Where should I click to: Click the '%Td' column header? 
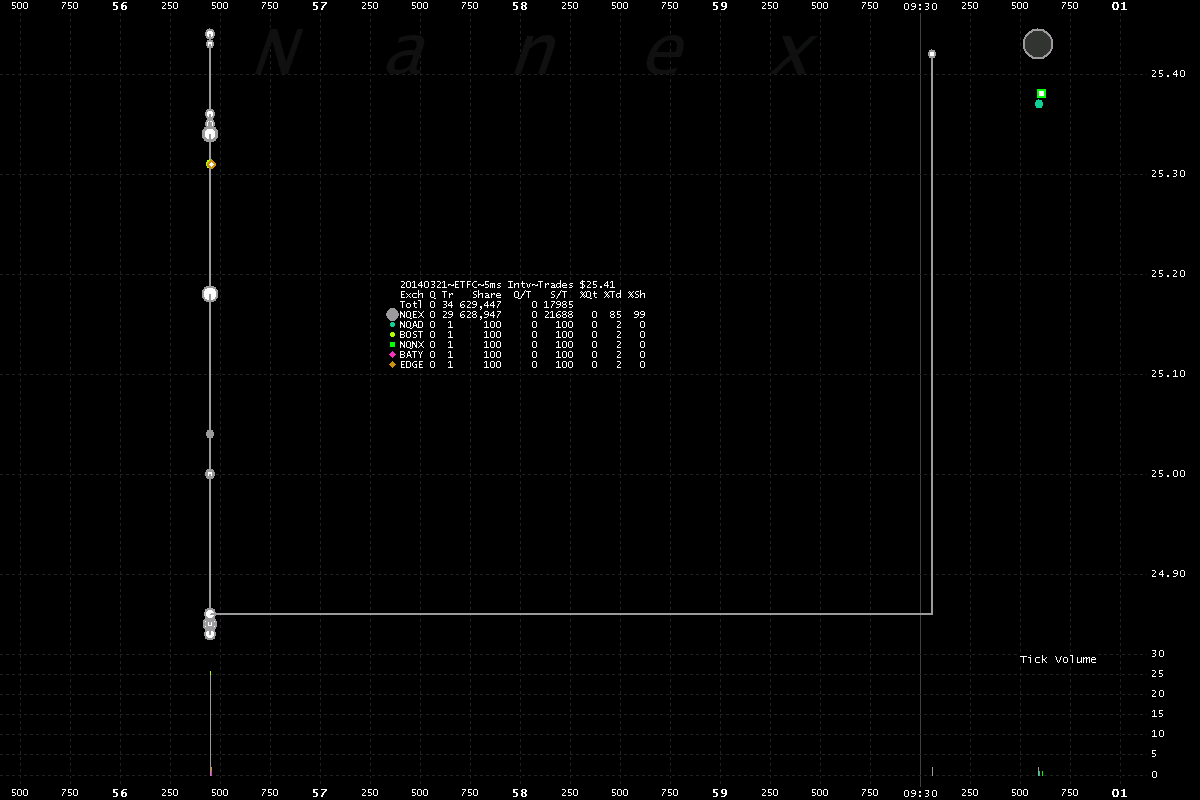click(612, 295)
